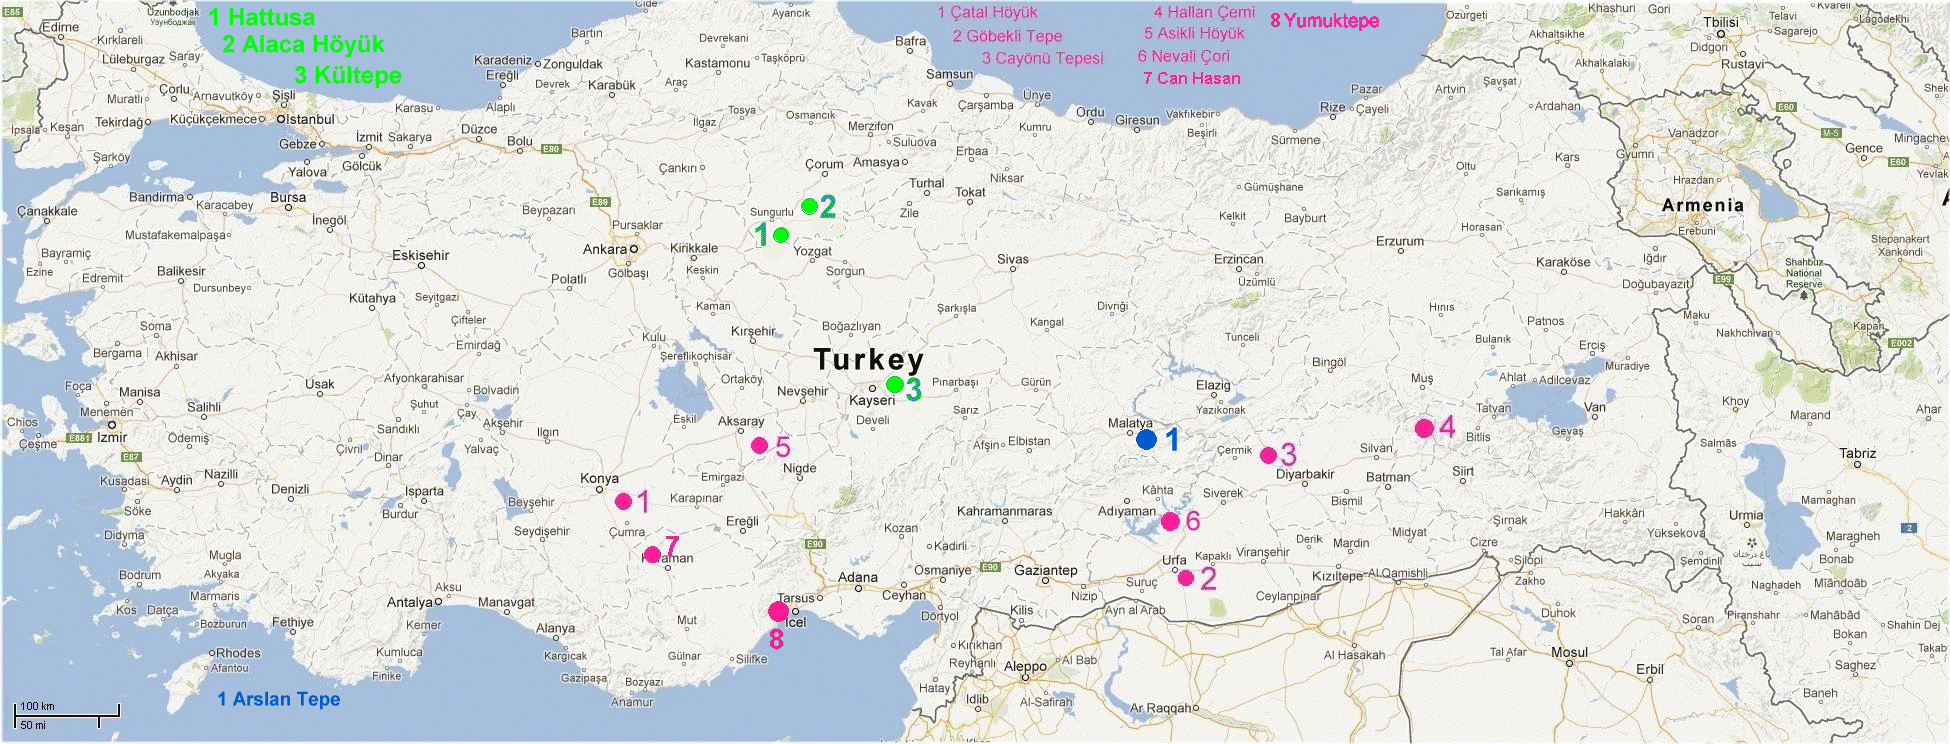Click the Mosul city label
This screenshot has height=744, width=1950.
click(x=1569, y=653)
